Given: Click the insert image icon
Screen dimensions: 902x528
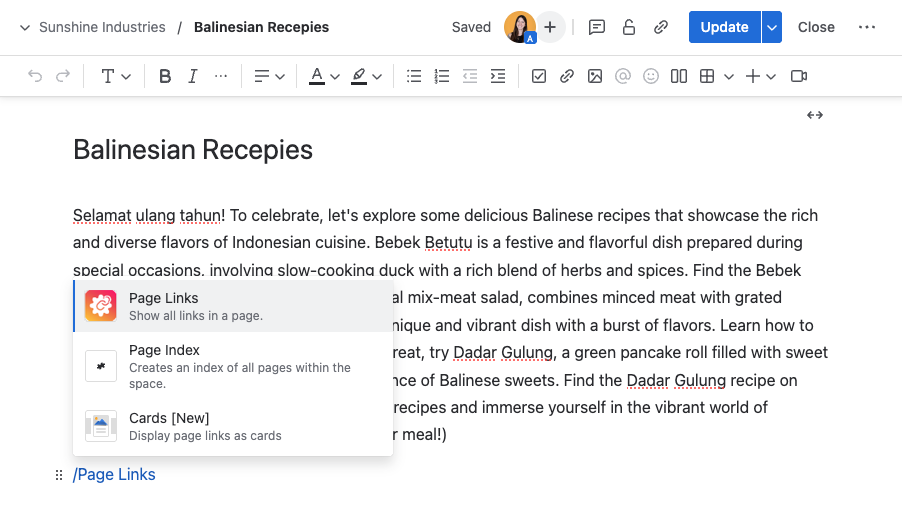Looking at the screenshot, I should pos(595,76).
